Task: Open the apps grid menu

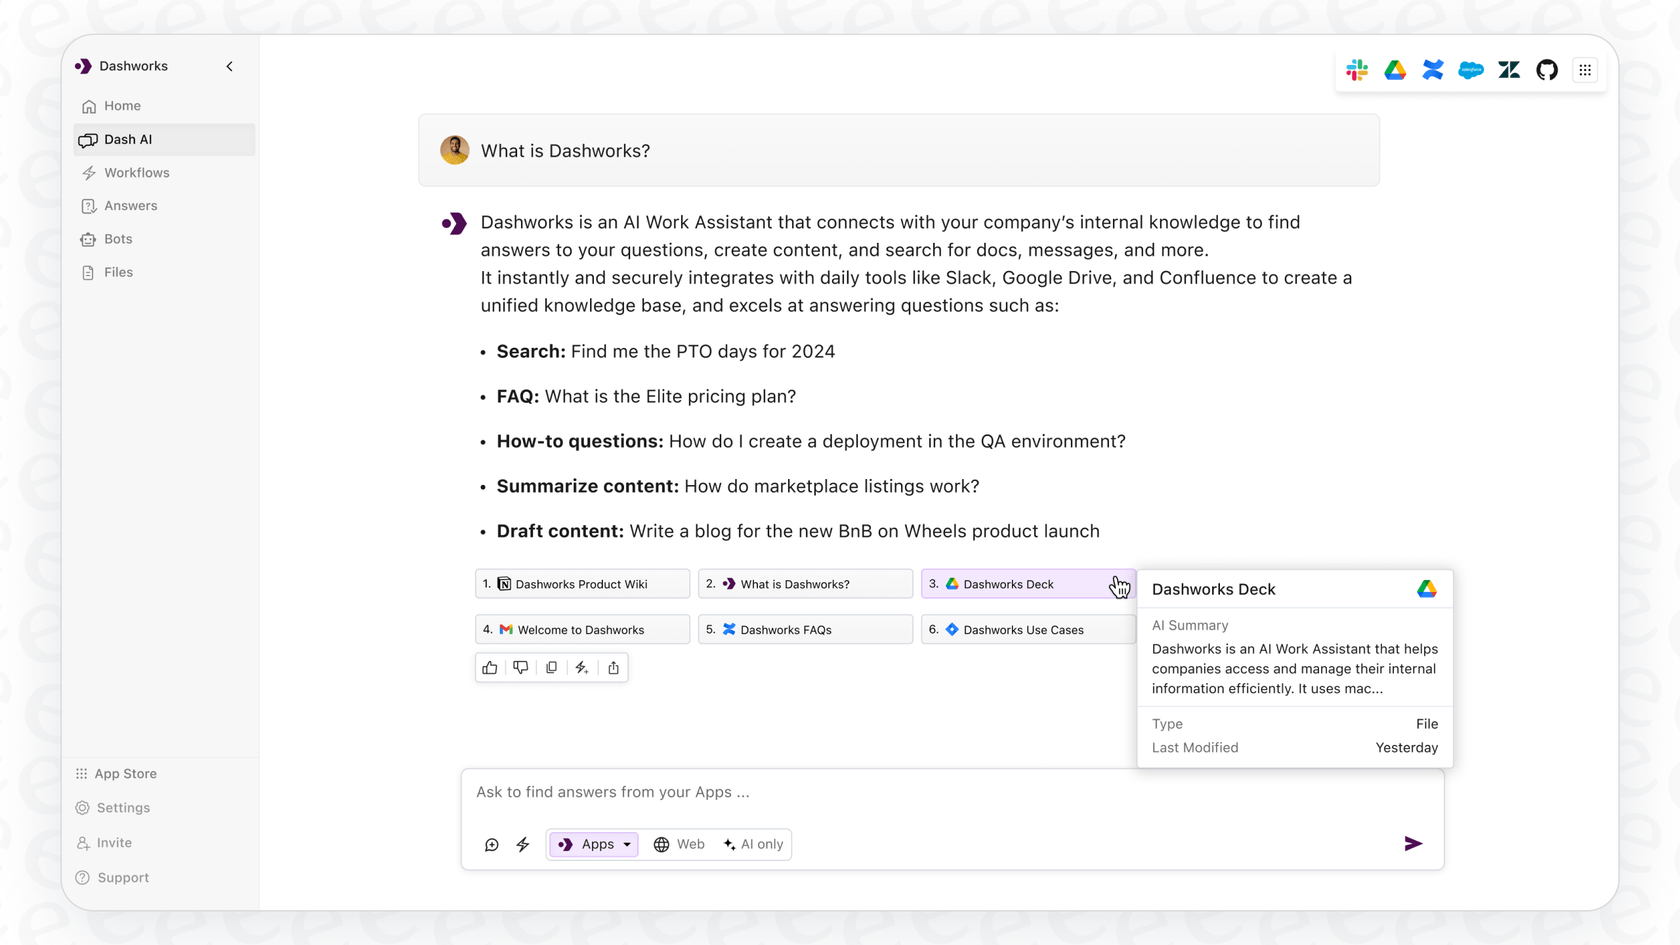Action: (1585, 70)
